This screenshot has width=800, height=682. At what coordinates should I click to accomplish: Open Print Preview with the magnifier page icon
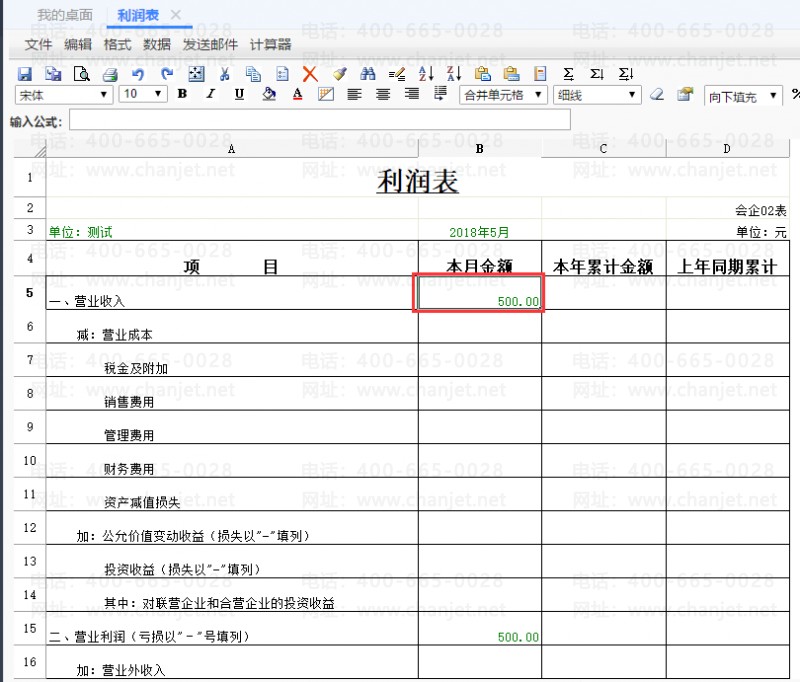pos(82,74)
